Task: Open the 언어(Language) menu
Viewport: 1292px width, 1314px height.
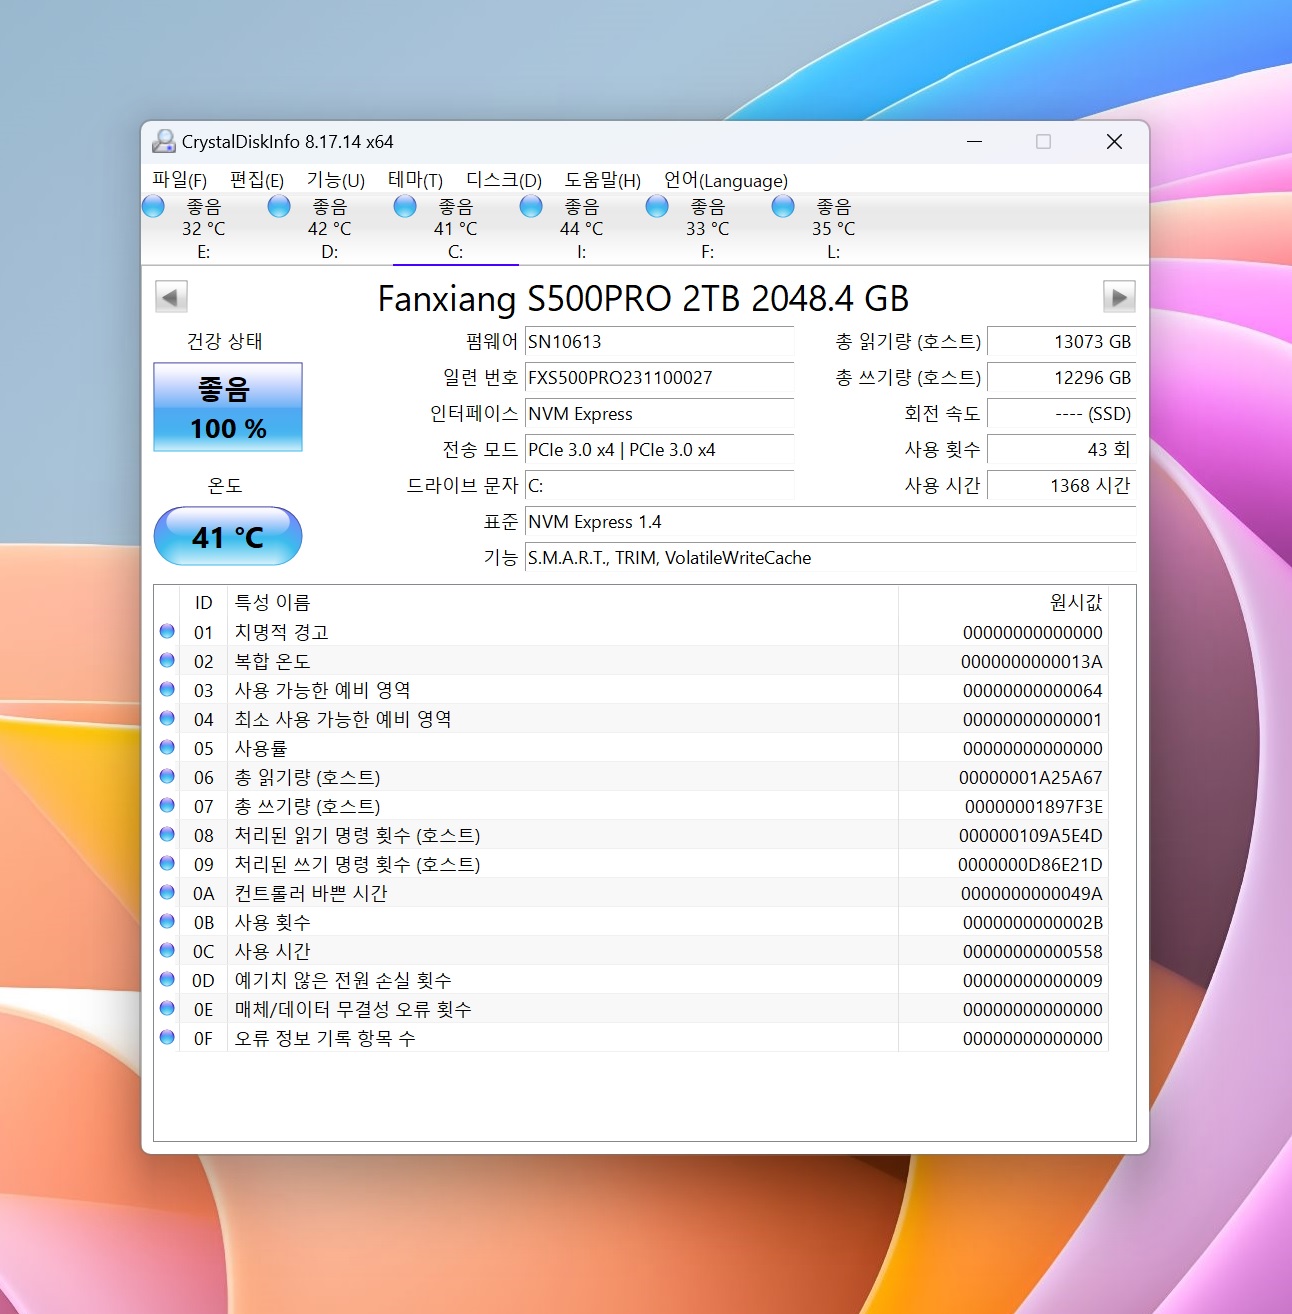Action: (726, 180)
